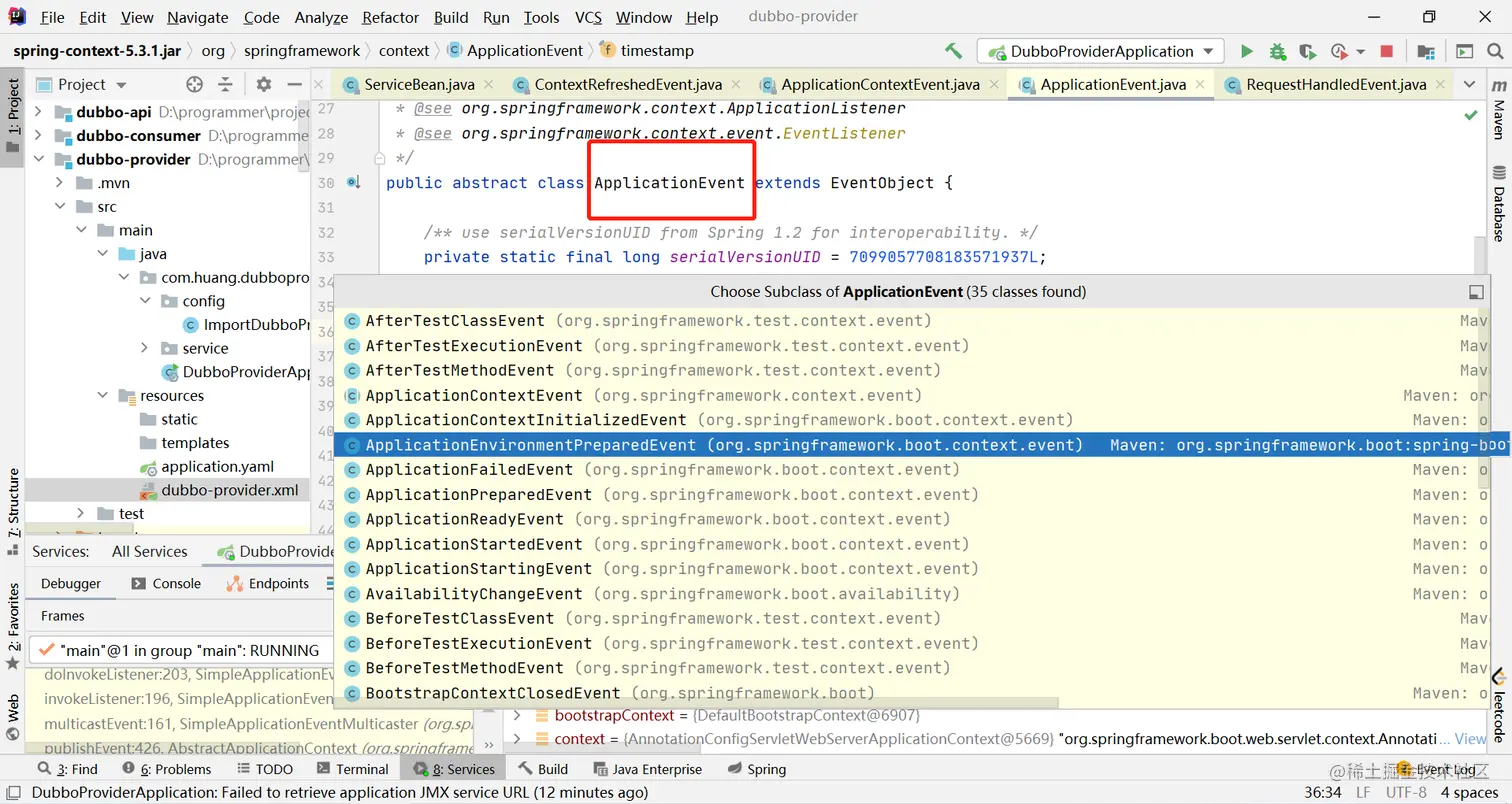Show hidden editor tabs dropdown

[x=1469, y=85]
